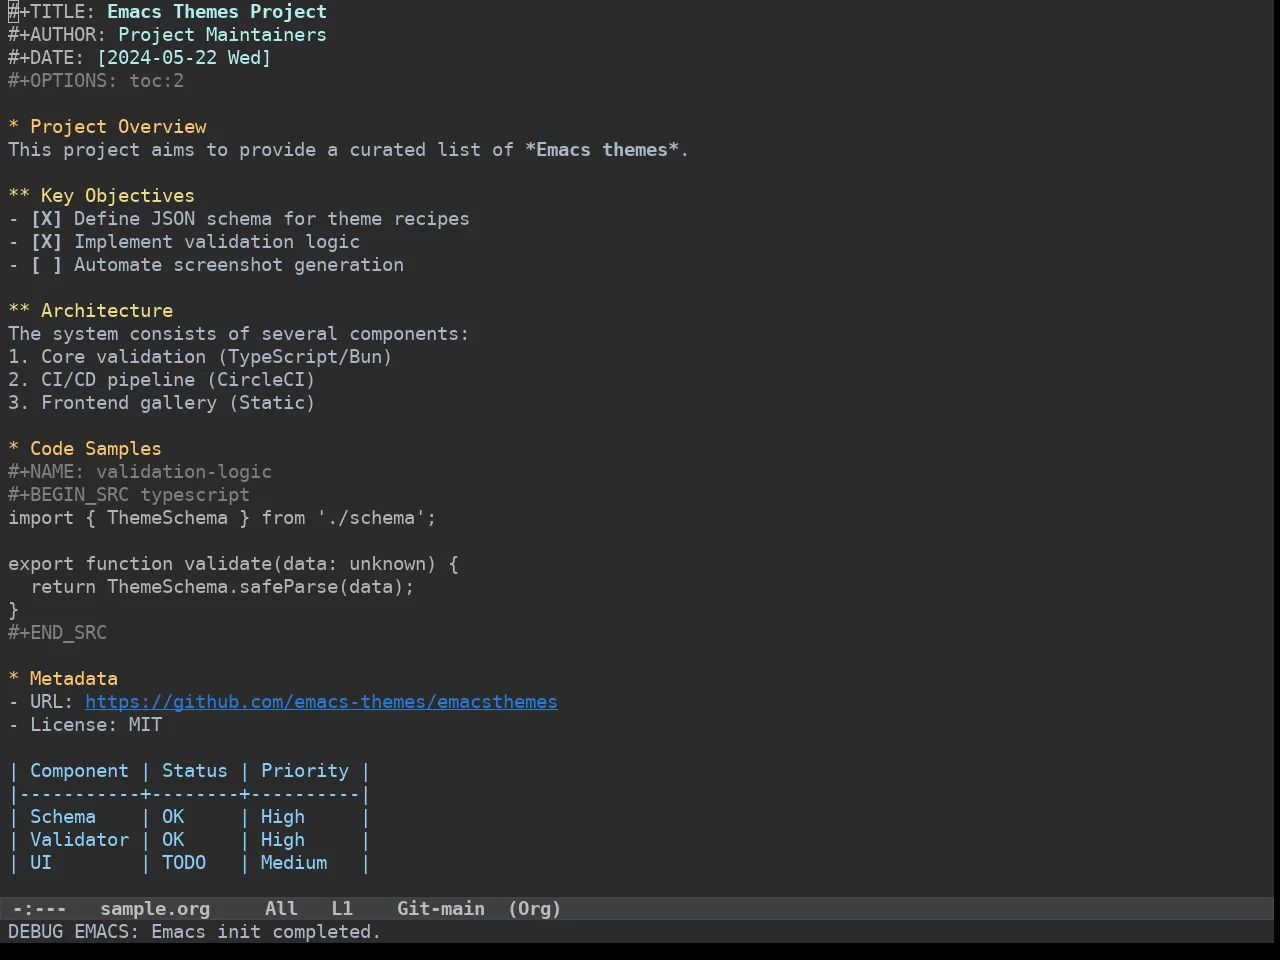Click the export function validate line
1280x960 pixels.
coord(233,564)
